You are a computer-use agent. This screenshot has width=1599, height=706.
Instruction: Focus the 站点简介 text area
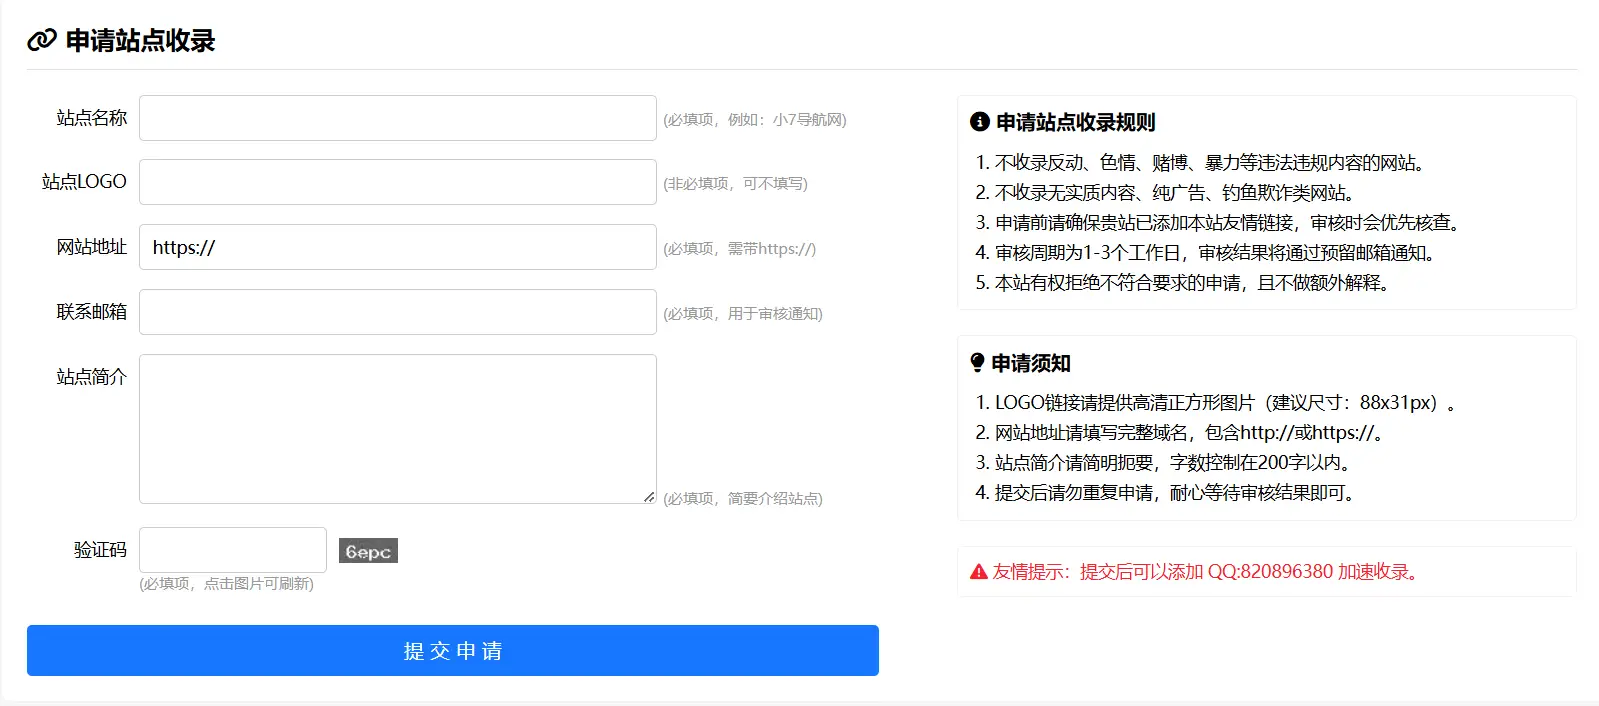(x=397, y=428)
